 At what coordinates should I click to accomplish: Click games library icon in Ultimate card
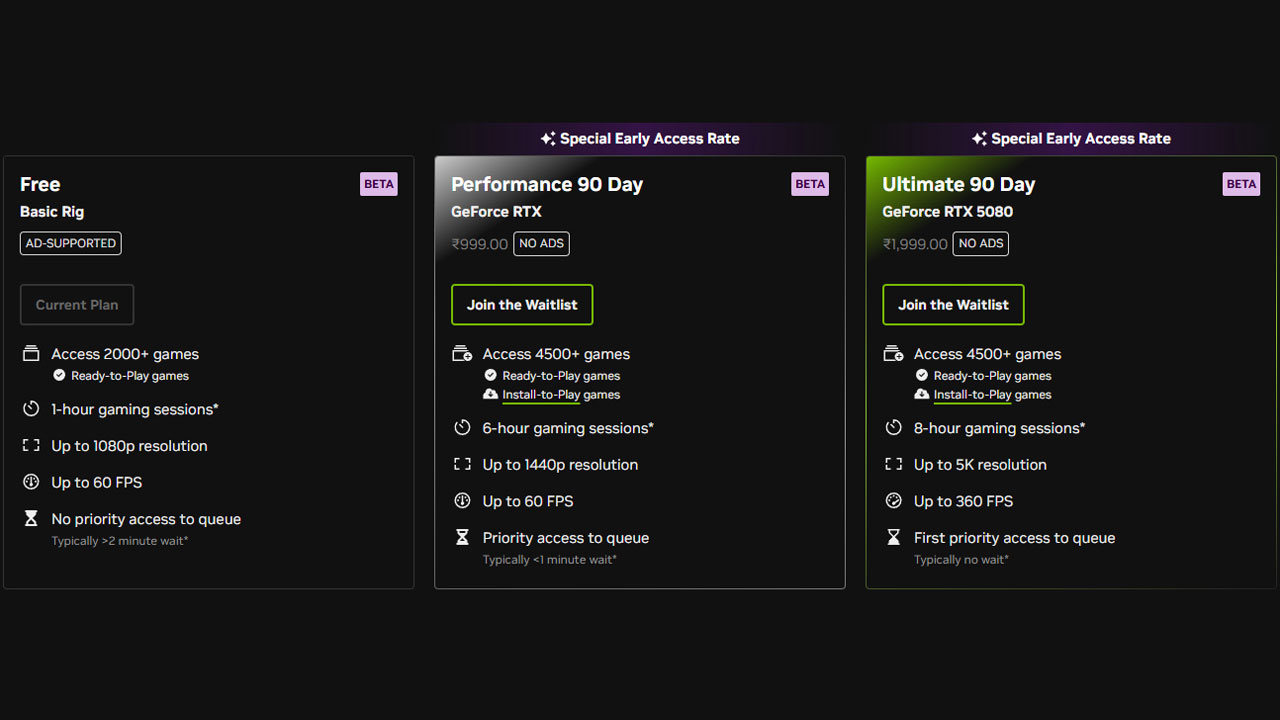click(893, 354)
